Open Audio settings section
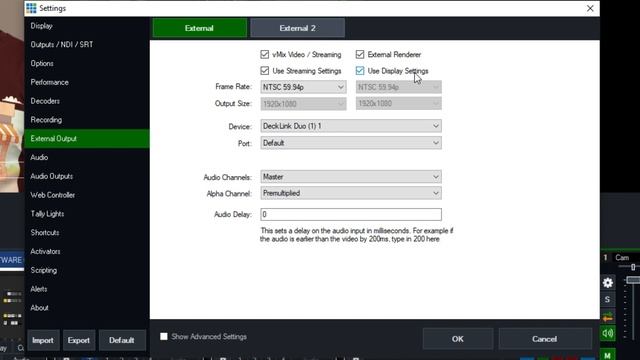This screenshot has width=640, height=360. [x=87, y=157]
